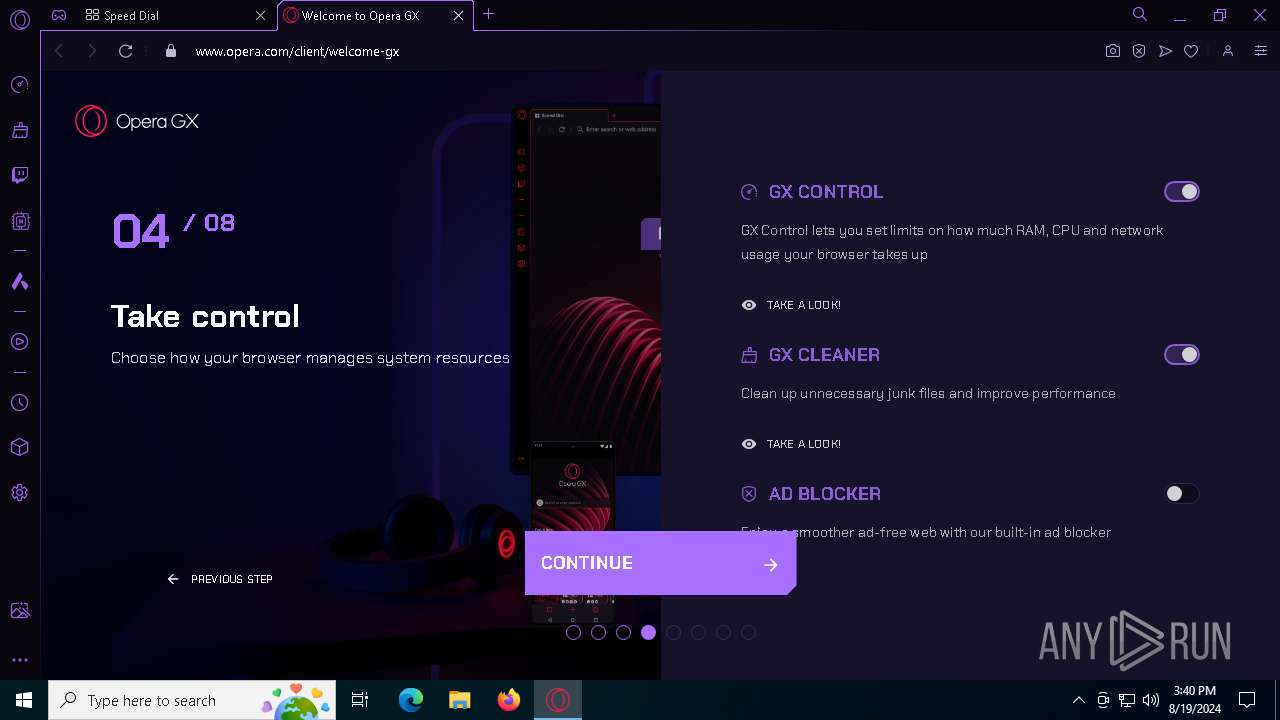Open the ad blocker shield in address bar

1139,51
